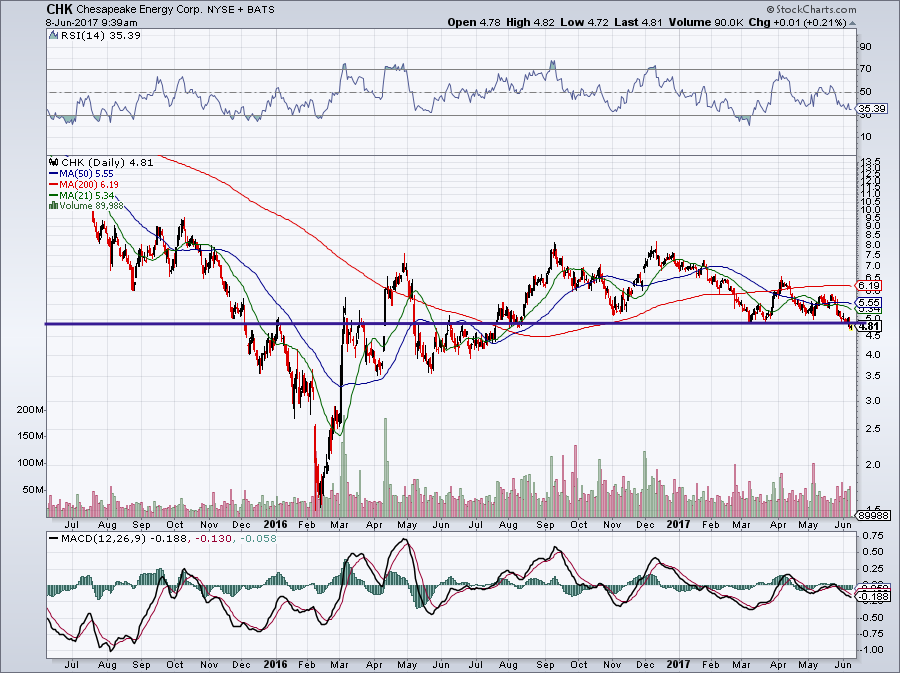
Task: Click the 0.75 label on the MACD axis
Action: 872,535
